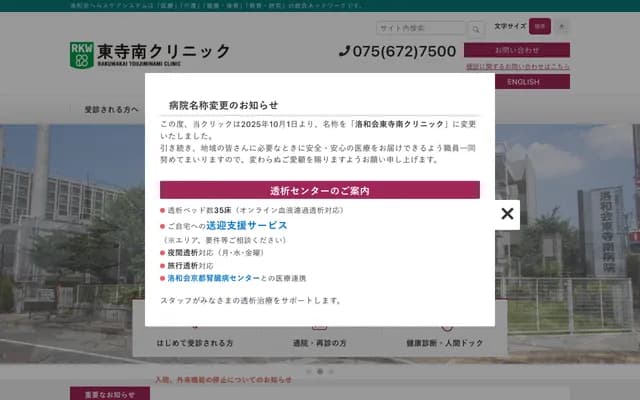
Task: Click the RKW 東寺南クリニック logo
Action: tap(150, 54)
